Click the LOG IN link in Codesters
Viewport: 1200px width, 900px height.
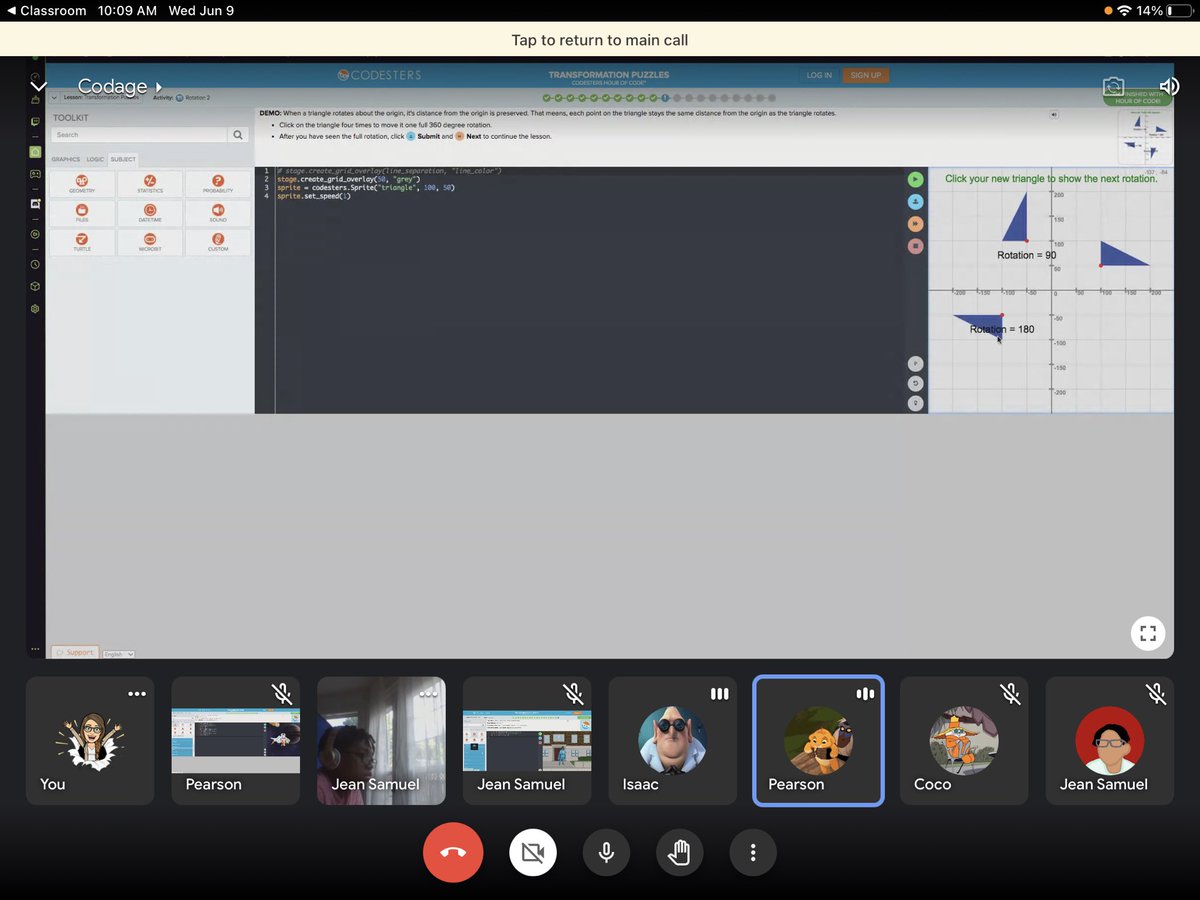819,75
